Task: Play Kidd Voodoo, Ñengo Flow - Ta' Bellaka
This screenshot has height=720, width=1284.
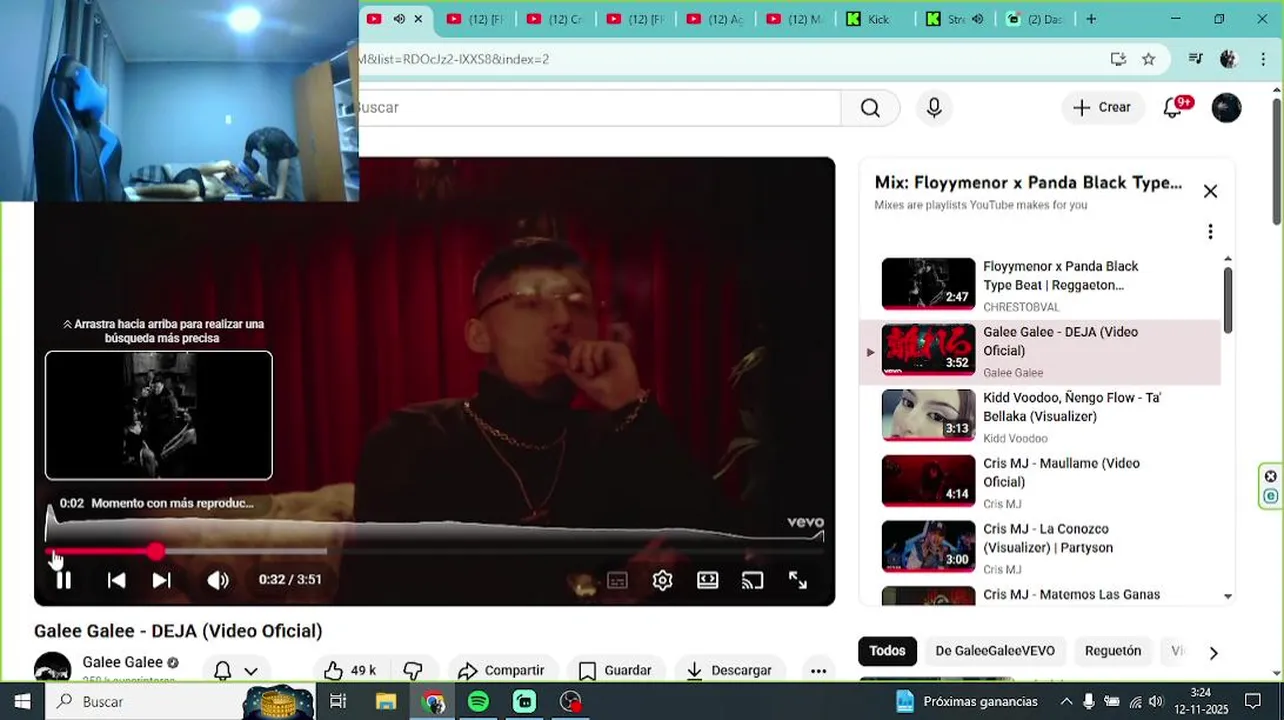Action: [1040, 417]
